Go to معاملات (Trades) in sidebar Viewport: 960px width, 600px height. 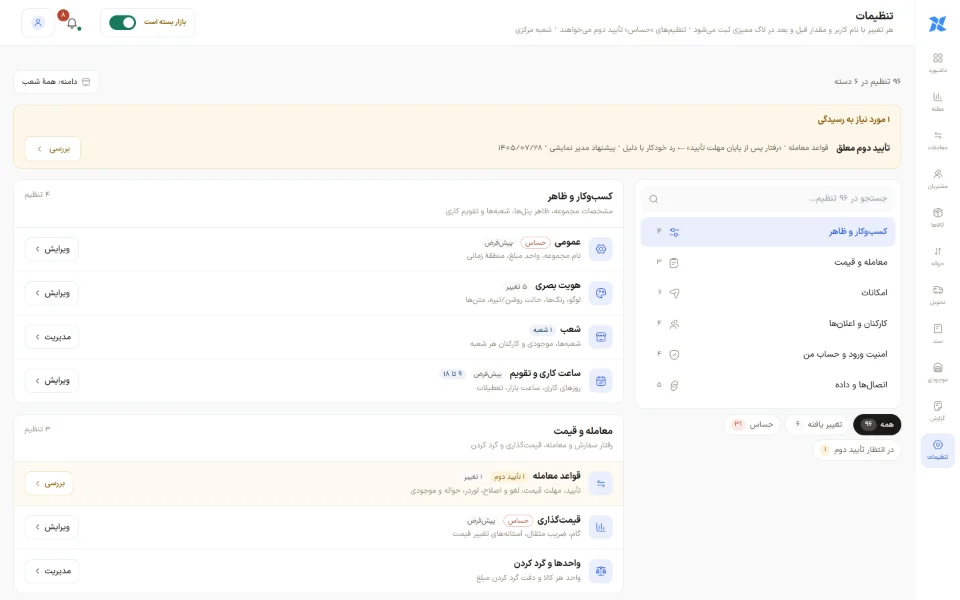[937, 140]
